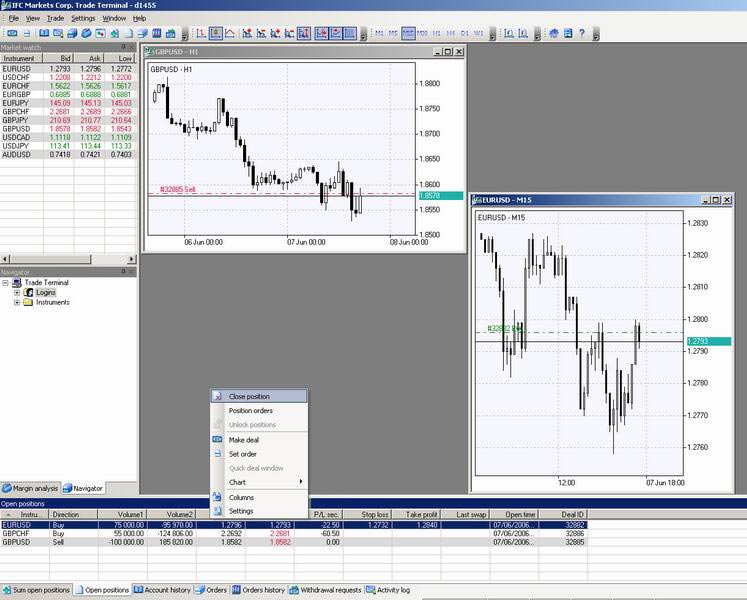Toggle the M15 timeframe button
Screen dimensions: 747x600
tap(409, 33)
